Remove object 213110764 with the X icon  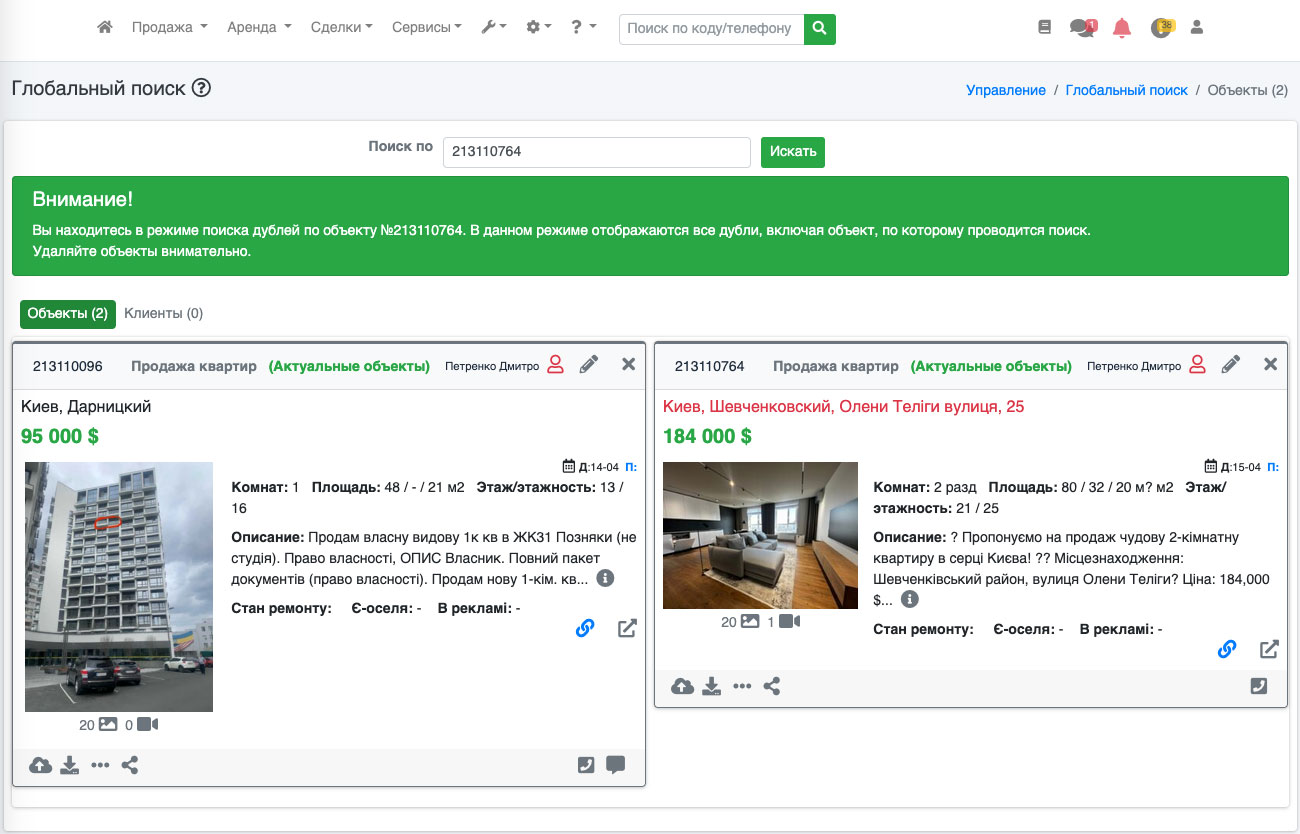coord(1270,365)
